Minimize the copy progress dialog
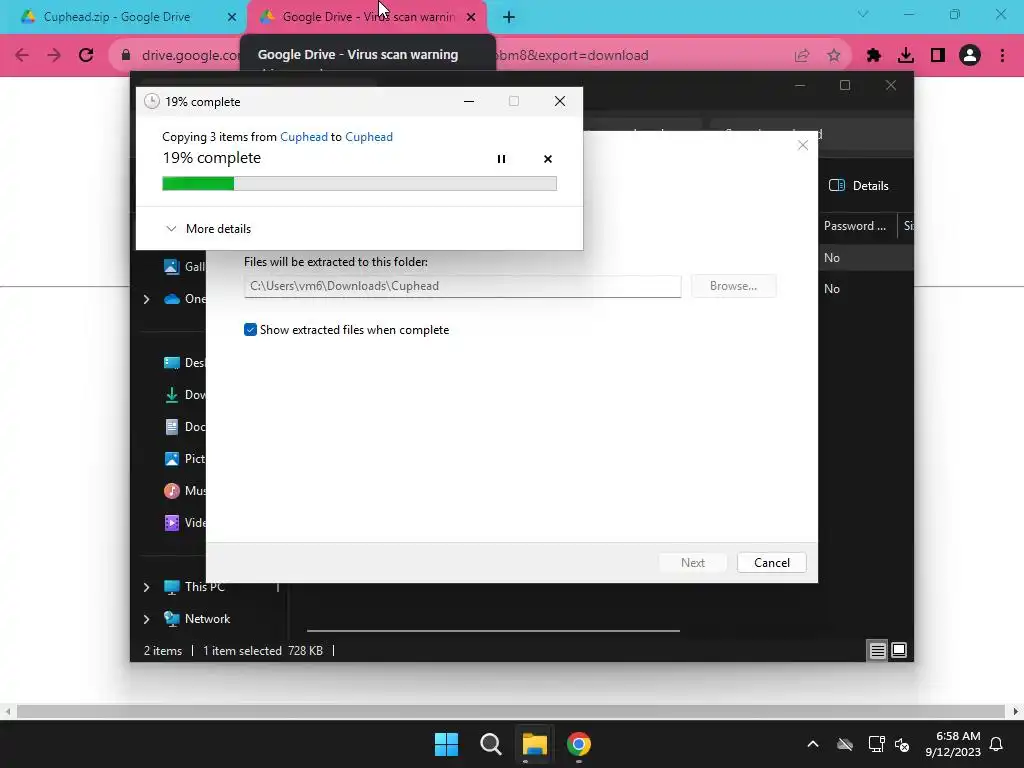The height and width of the screenshot is (768, 1024). pyautogui.click(x=469, y=101)
